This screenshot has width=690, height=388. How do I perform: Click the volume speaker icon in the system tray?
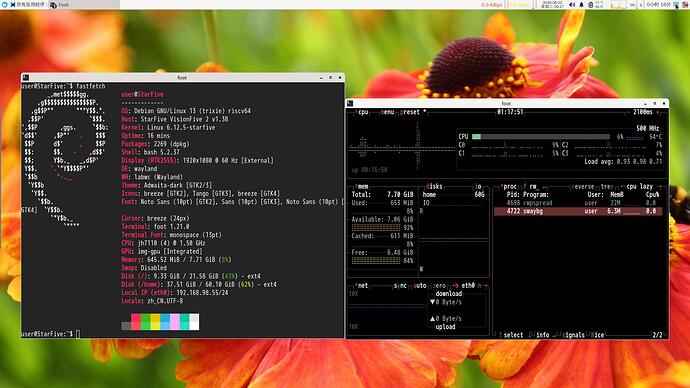[572, 4]
